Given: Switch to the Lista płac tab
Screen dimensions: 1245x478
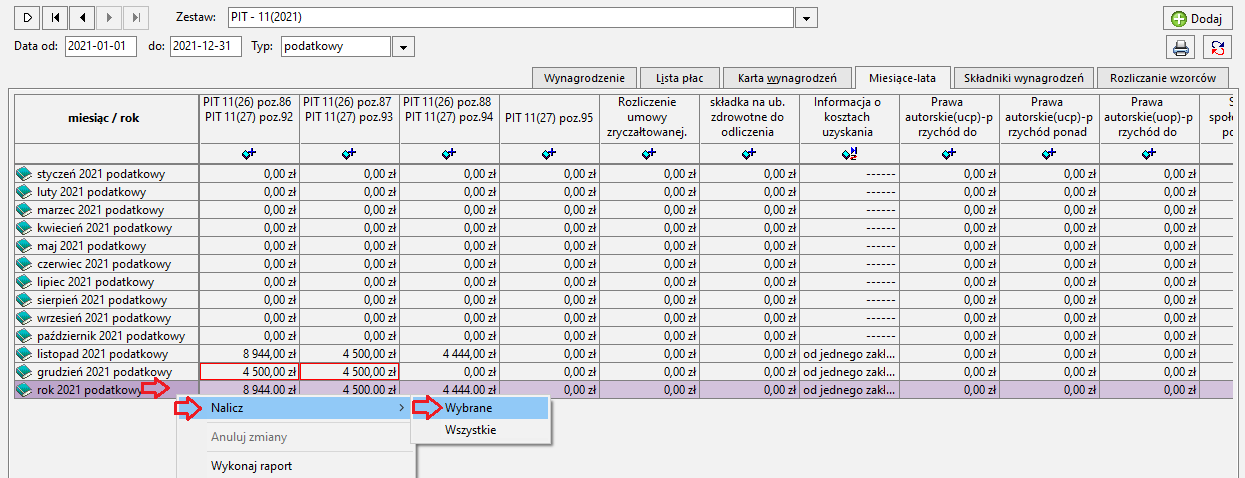Looking at the screenshot, I should pos(678,78).
